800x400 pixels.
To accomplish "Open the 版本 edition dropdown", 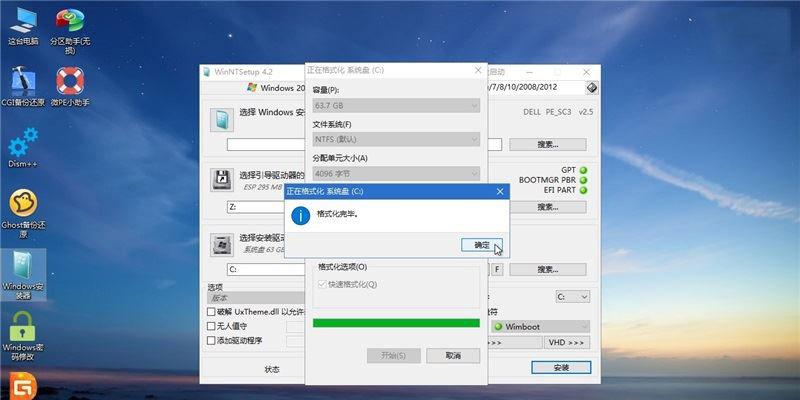I will tap(256, 298).
